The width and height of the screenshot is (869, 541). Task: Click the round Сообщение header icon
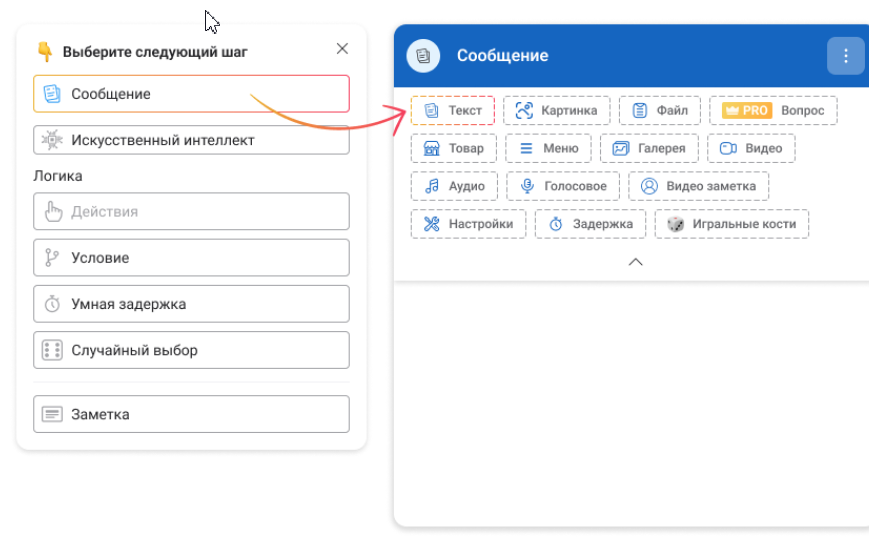423,55
